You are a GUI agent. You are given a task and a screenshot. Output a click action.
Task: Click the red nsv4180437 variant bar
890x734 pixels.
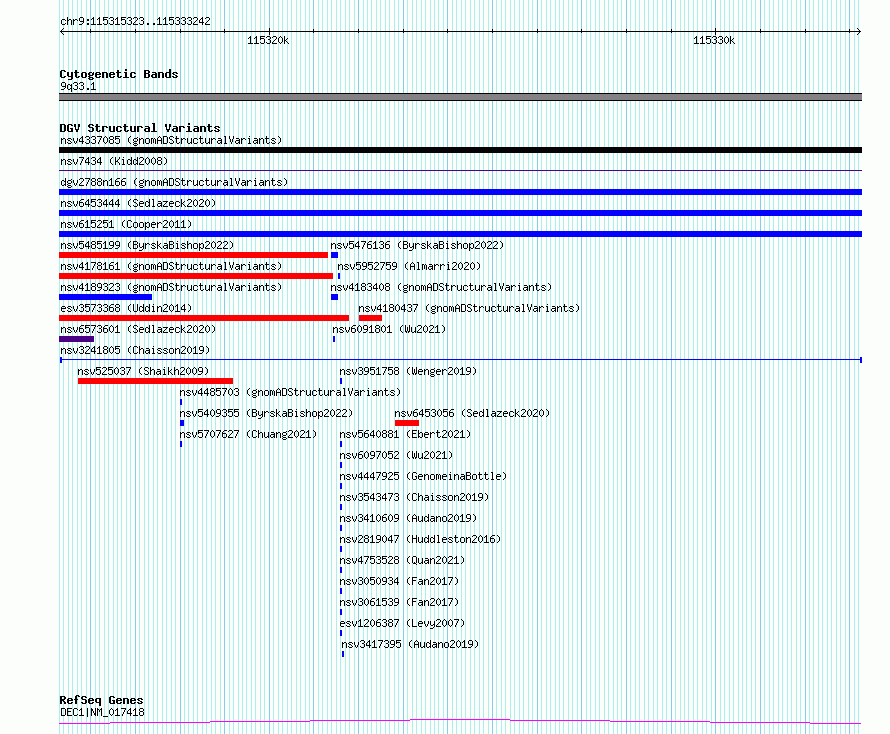pyautogui.click(x=370, y=318)
